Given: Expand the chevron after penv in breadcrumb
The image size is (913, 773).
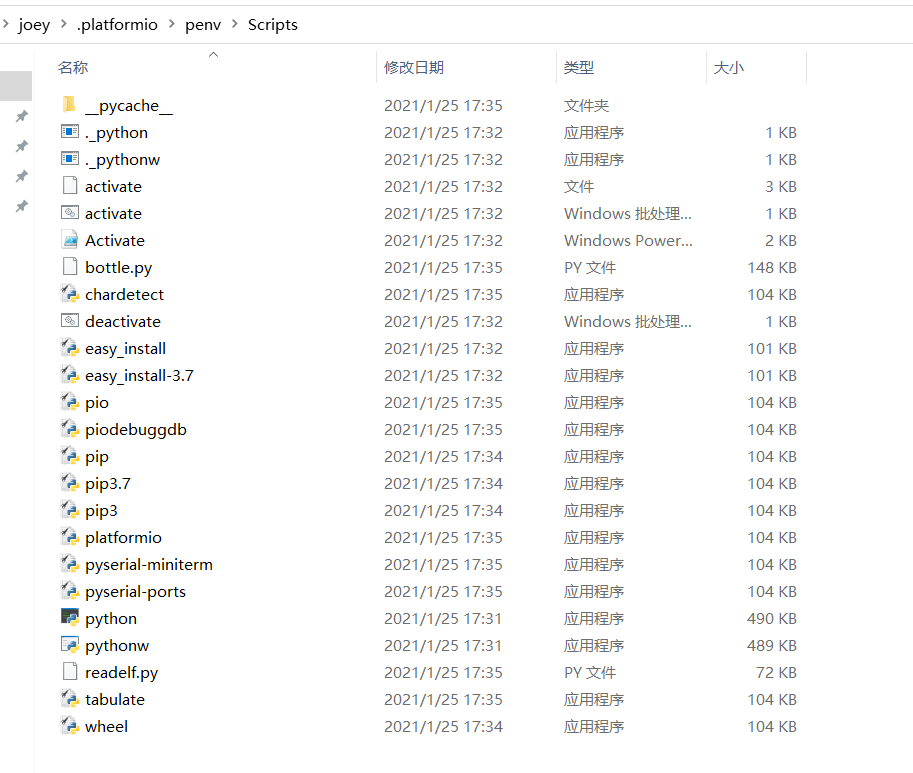Looking at the screenshot, I should (x=235, y=24).
